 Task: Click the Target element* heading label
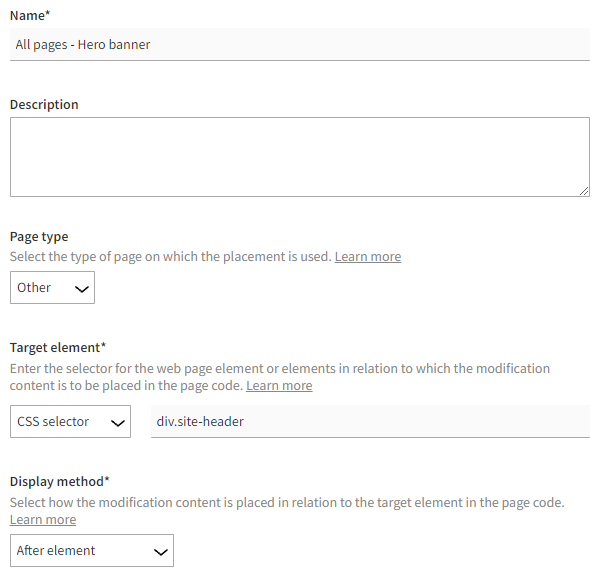pos(57,348)
